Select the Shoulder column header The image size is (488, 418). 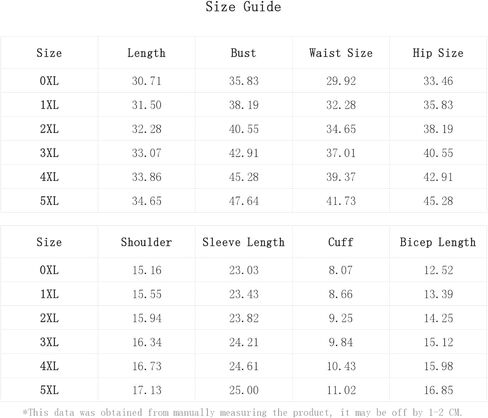[146, 242]
